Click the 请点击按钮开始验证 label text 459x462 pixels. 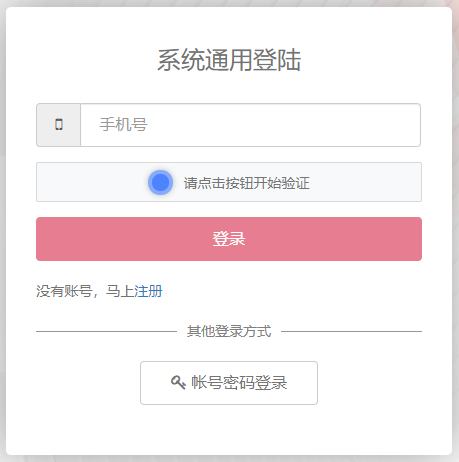(246, 183)
